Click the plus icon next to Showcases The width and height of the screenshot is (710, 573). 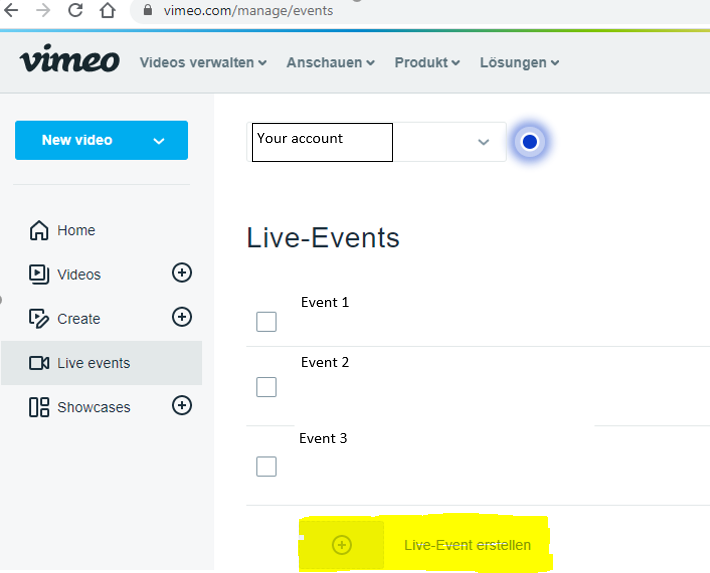[x=182, y=405]
